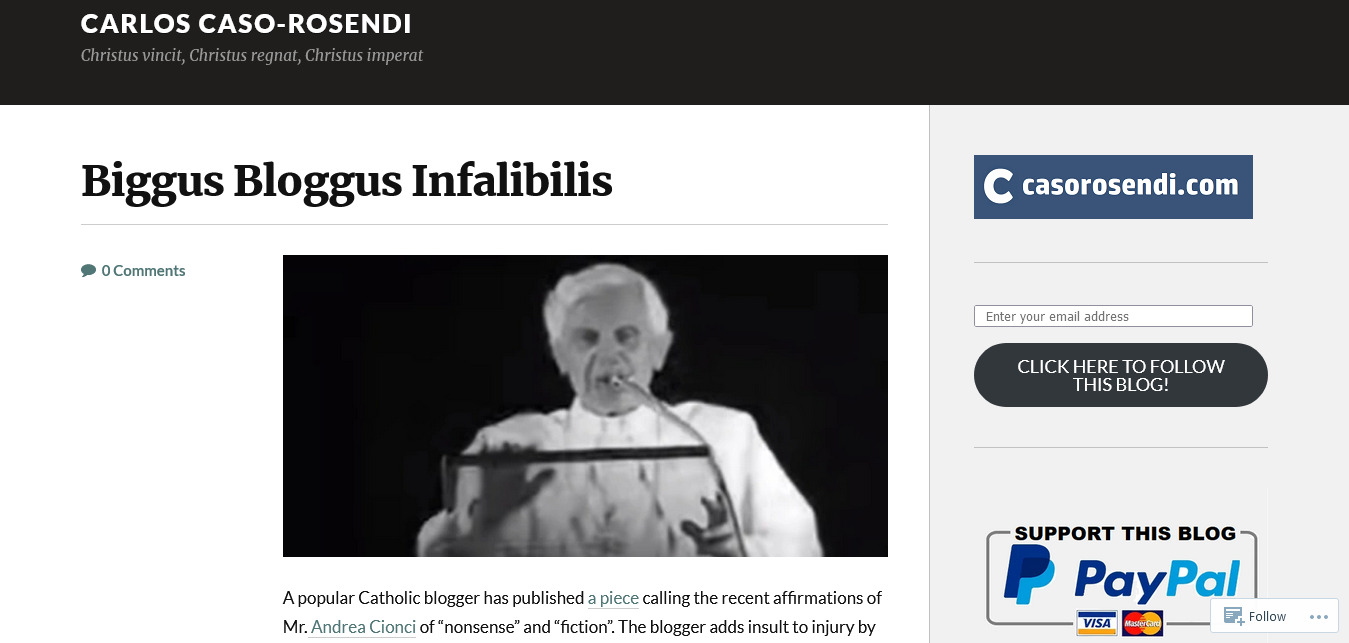Click the email address input field
The height and width of the screenshot is (643, 1349).
pos(1113,316)
